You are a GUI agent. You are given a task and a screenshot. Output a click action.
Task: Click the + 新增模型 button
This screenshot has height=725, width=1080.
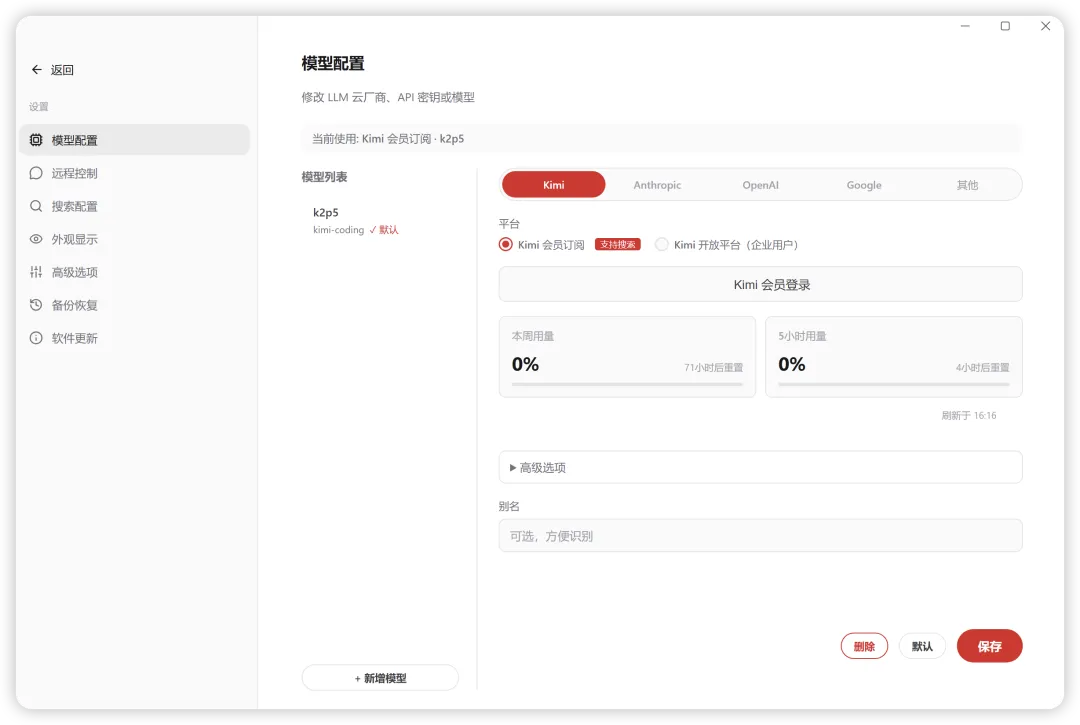(380, 677)
